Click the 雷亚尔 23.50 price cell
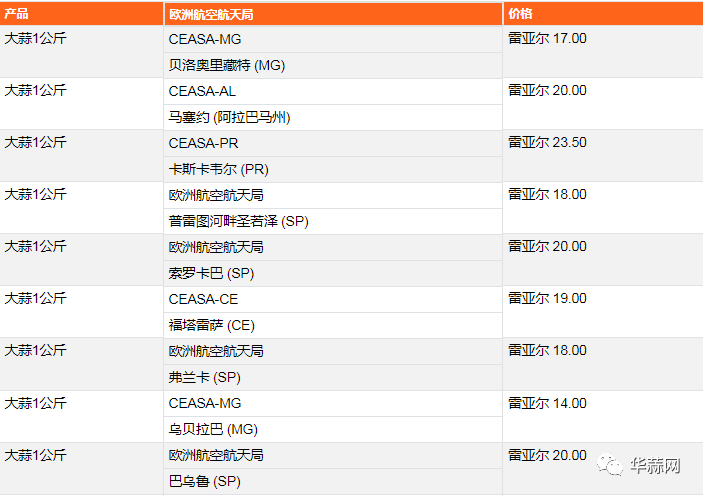Image resolution: width=703 pixels, height=496 pixels. coord(603,156)
